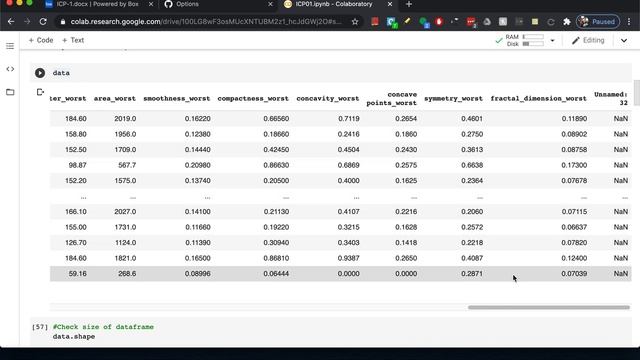Screen dimensions: 640x360
Task: Click the 0.07039 value in last row
Action: pos(574,274)
